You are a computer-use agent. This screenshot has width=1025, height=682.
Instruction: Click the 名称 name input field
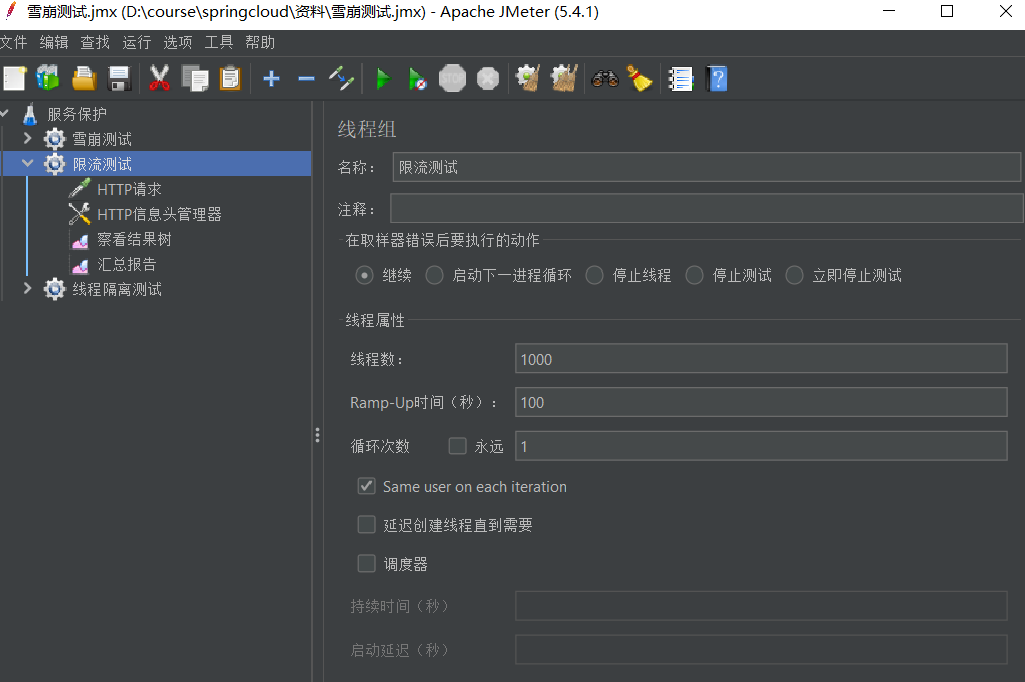(707, 167)
